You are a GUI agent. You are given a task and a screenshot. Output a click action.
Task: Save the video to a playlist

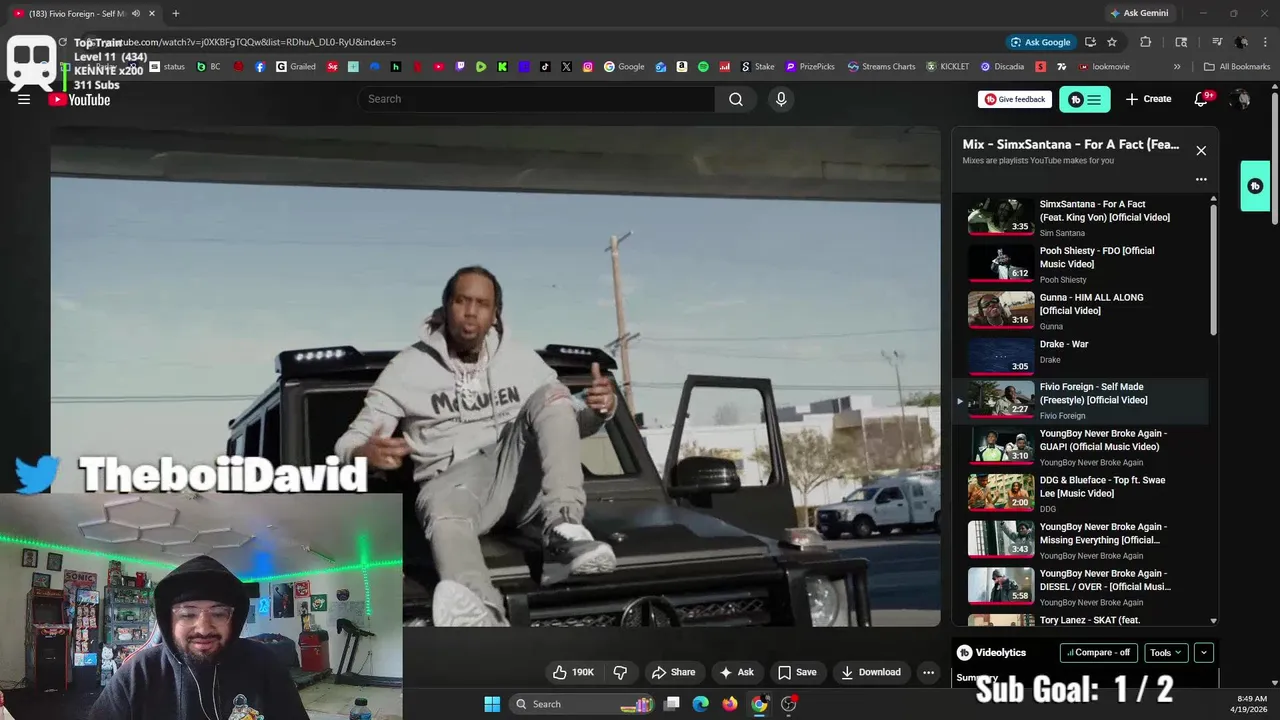coord(797,672)
